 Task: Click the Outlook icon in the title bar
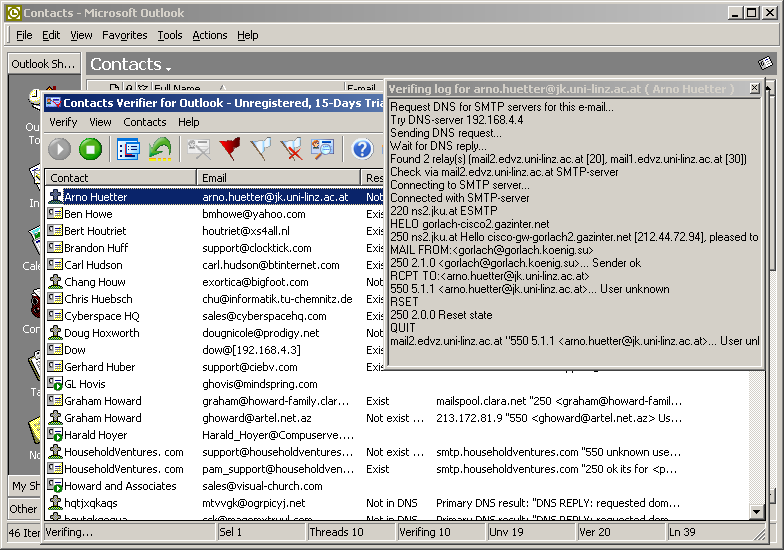[x=14, y=12]
